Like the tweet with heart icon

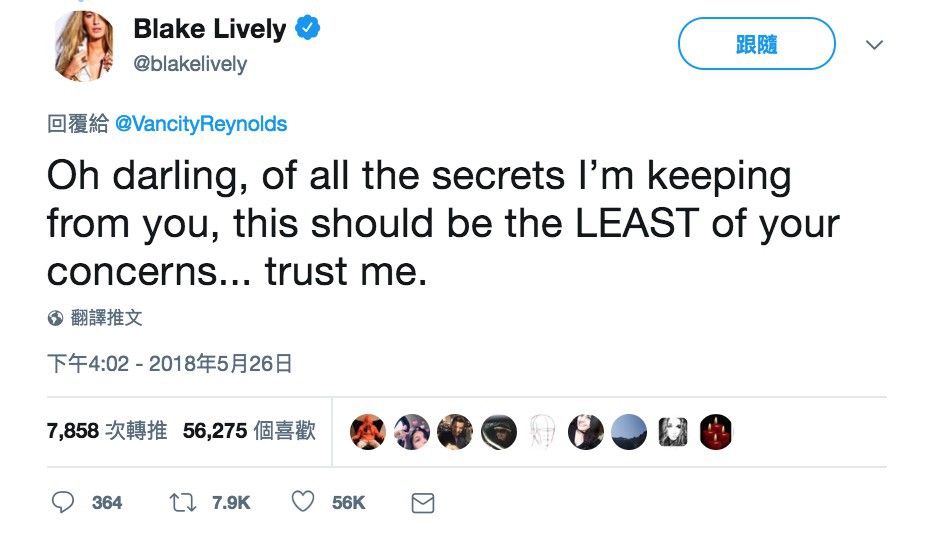(303, 503)
